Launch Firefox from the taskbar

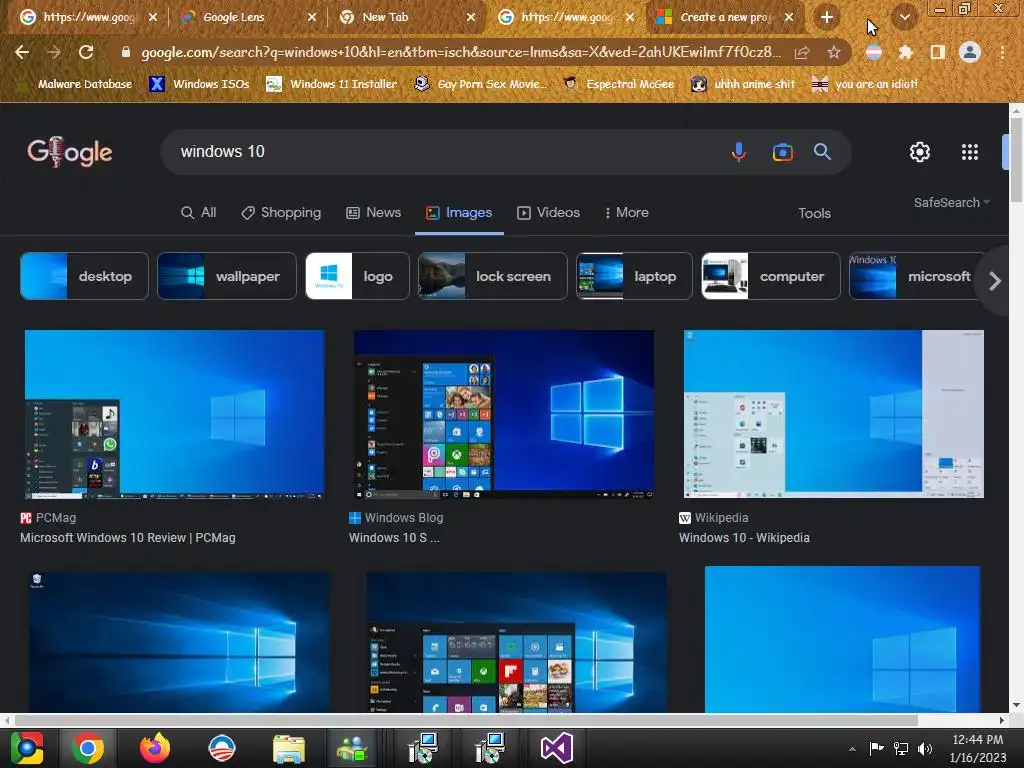(x=155, y=748)
